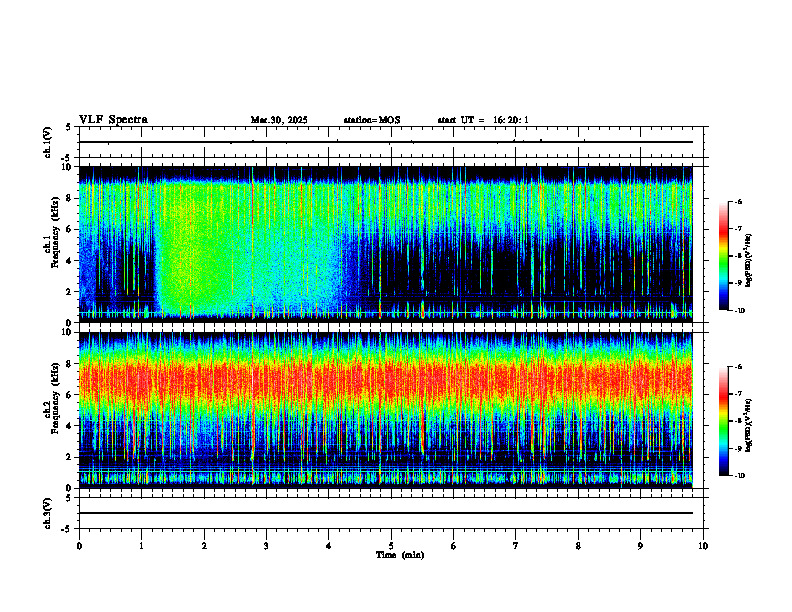792x612 pixels.
Task: Click the "1" time axis tick label
Action: coord(141,546)
